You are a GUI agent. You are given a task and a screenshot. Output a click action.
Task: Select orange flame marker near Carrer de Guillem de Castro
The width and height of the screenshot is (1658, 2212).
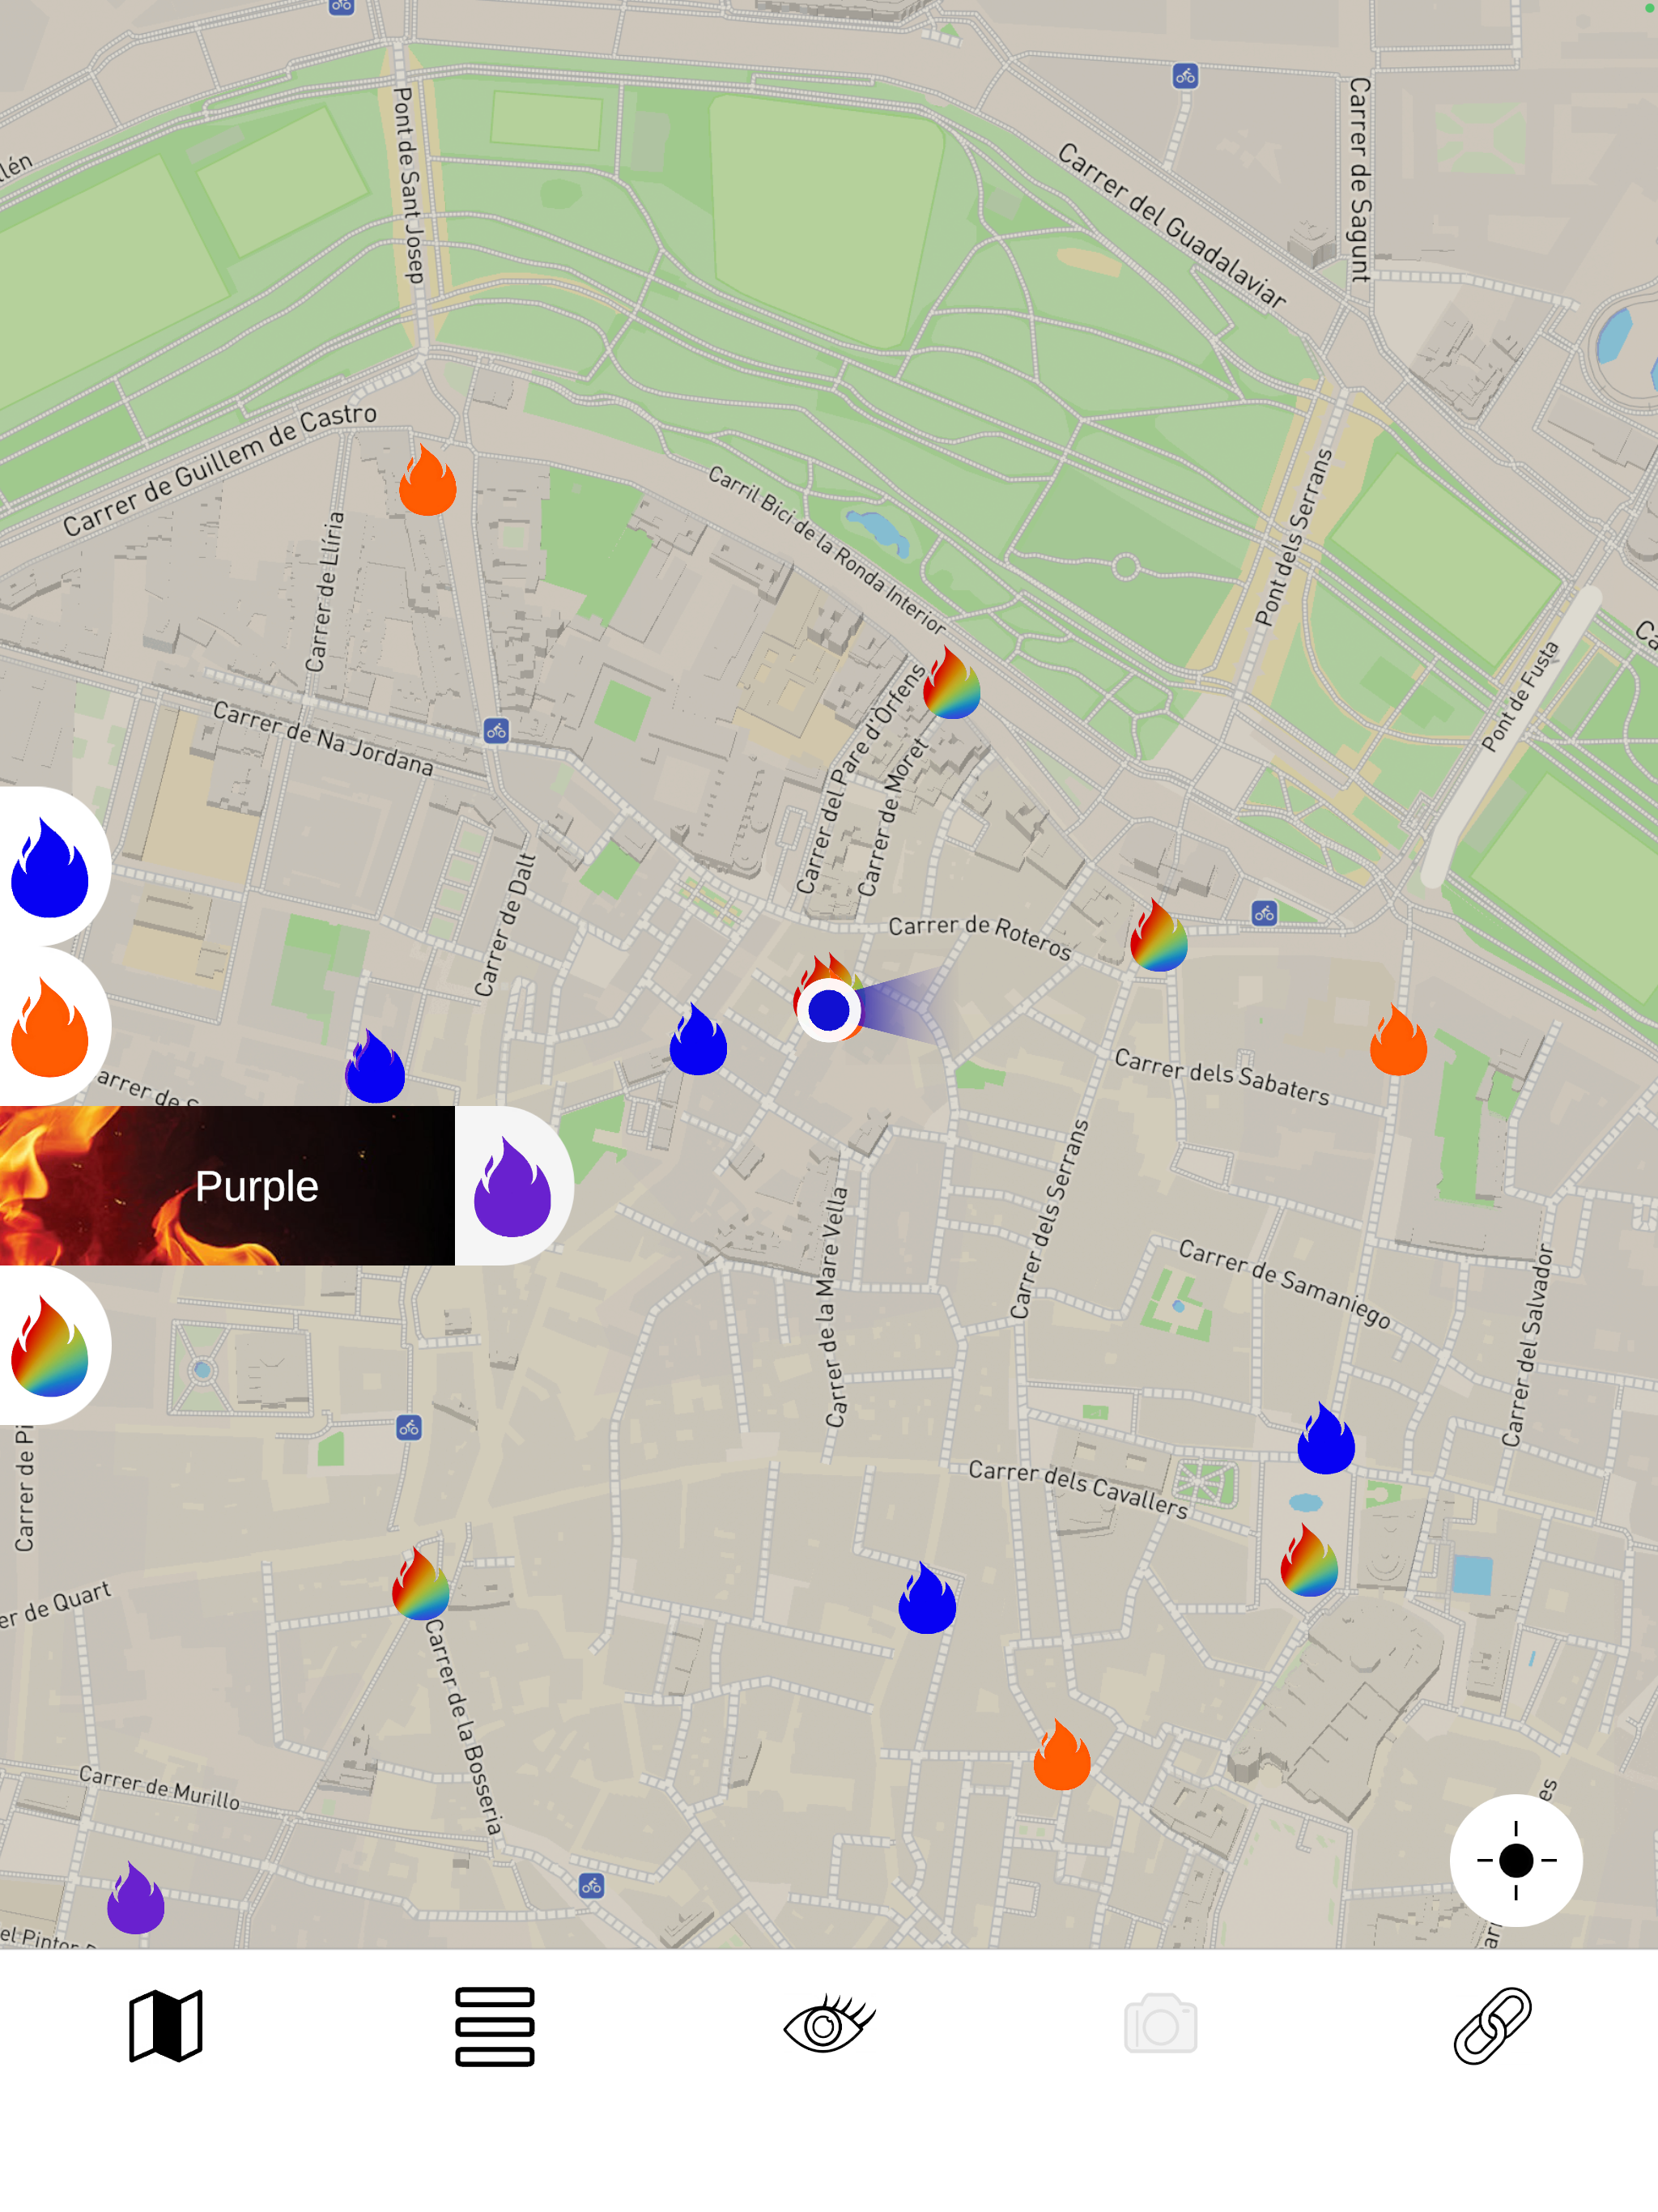point(428,480)
